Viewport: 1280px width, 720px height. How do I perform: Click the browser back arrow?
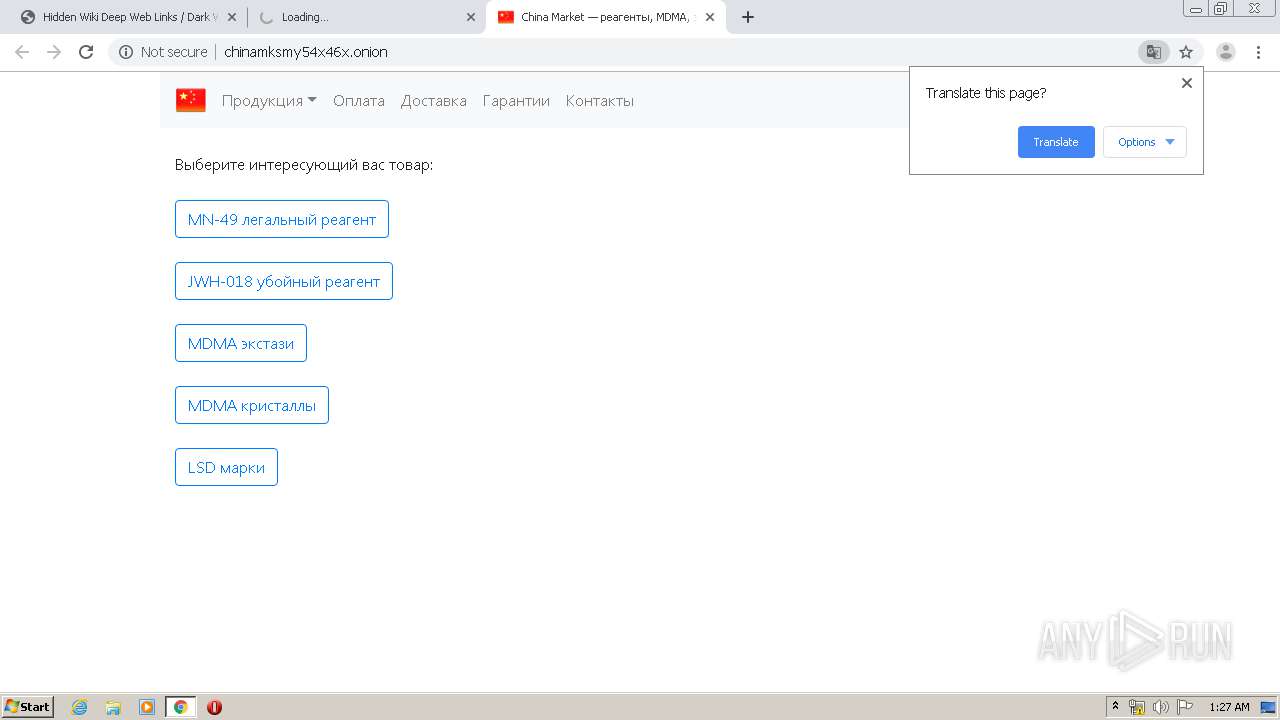tap(22, 52)
